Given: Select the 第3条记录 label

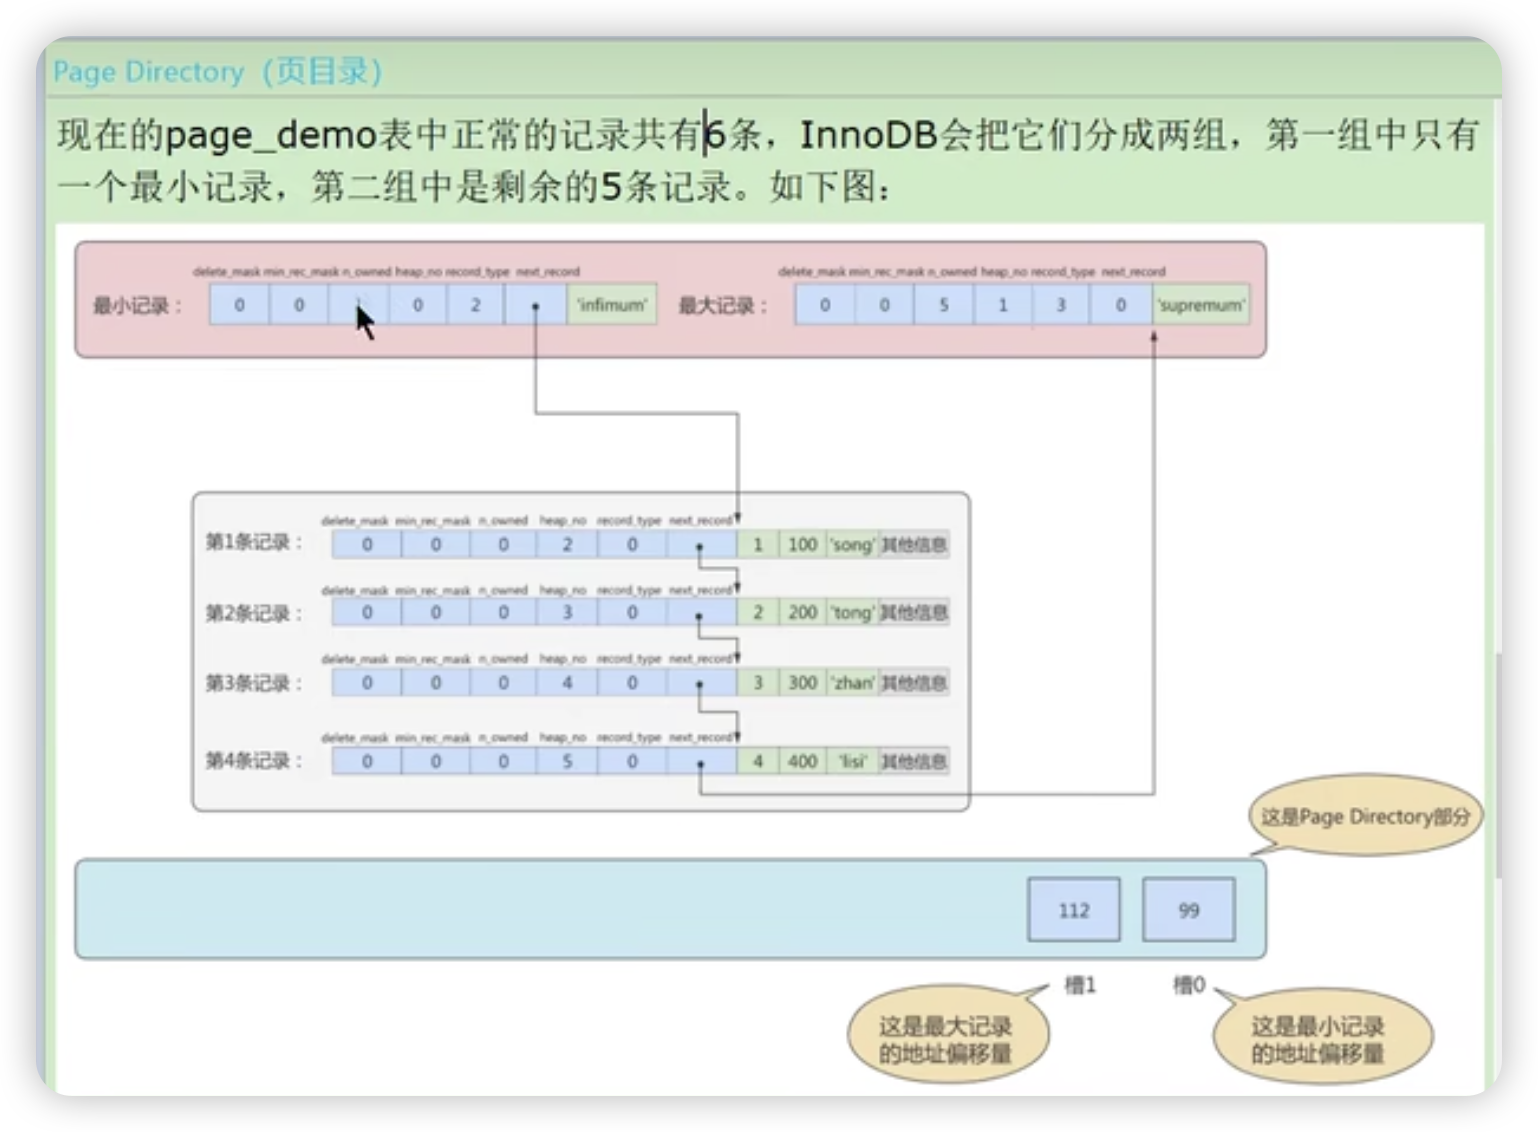Looking at the screenshot, I should 253,683.
